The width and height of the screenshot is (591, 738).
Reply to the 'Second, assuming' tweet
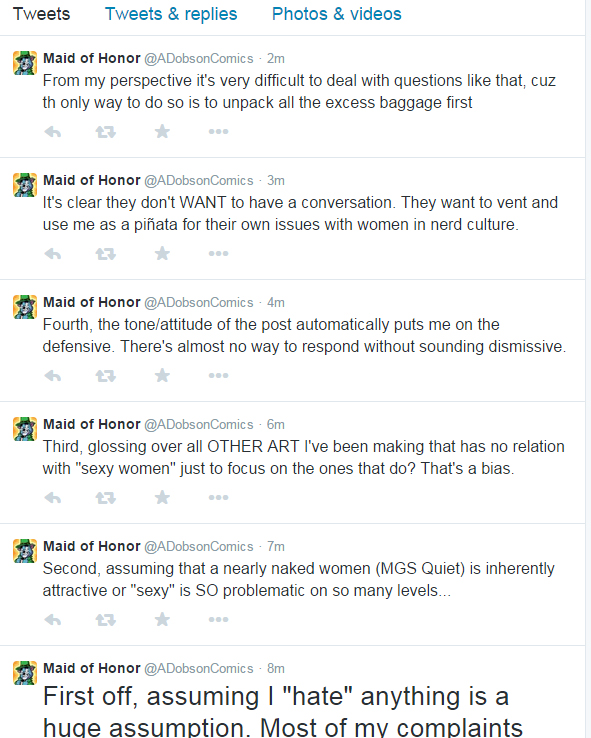coord(53,620)
